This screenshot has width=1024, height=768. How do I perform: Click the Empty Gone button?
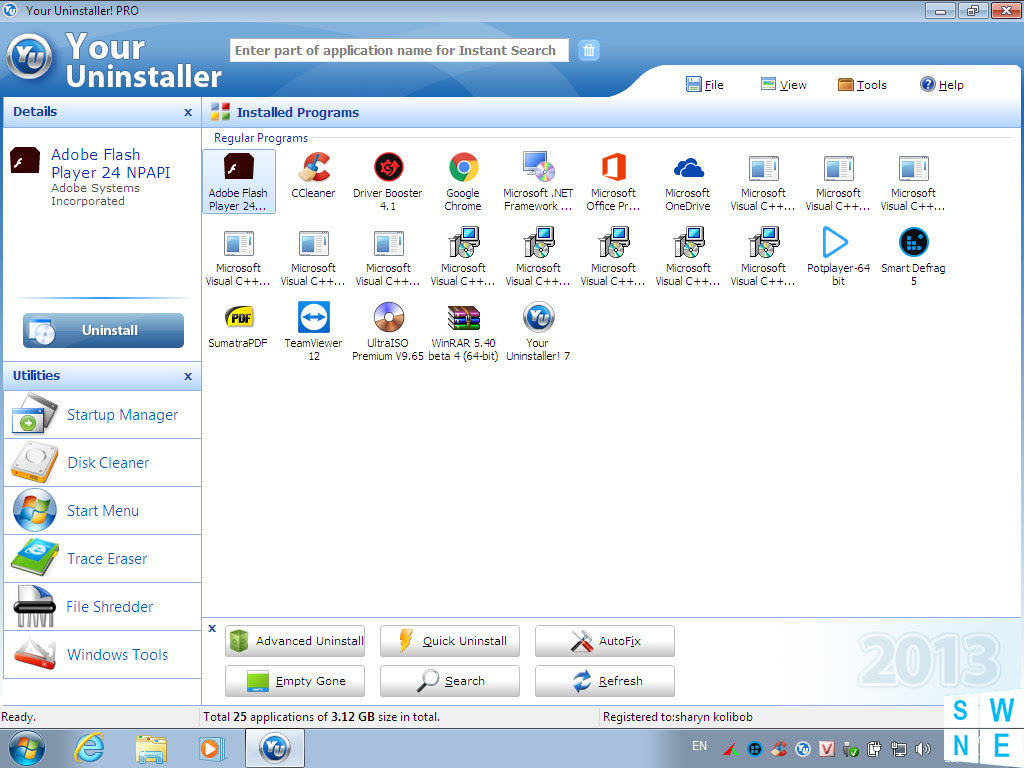point(295,681)
